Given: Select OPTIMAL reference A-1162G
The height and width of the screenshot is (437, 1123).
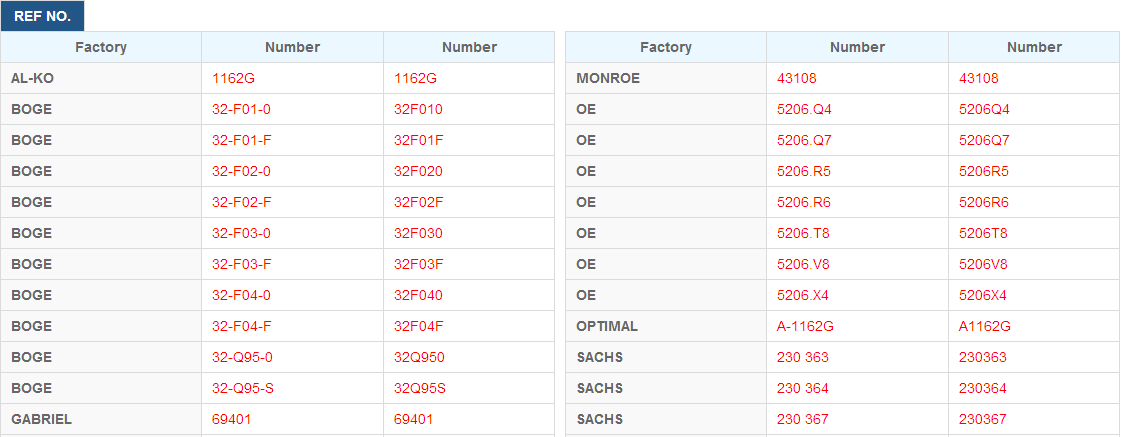Looking at the screenshot, I should tap(806, 326).
